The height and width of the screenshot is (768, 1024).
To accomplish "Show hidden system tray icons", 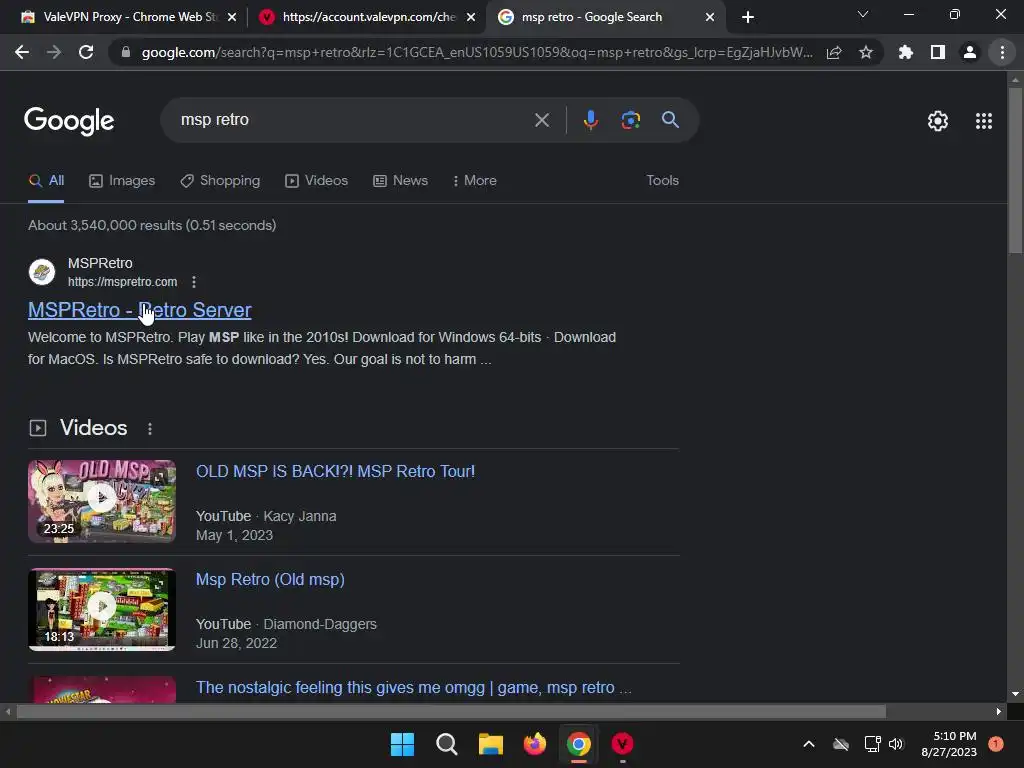I will [808, 744].
